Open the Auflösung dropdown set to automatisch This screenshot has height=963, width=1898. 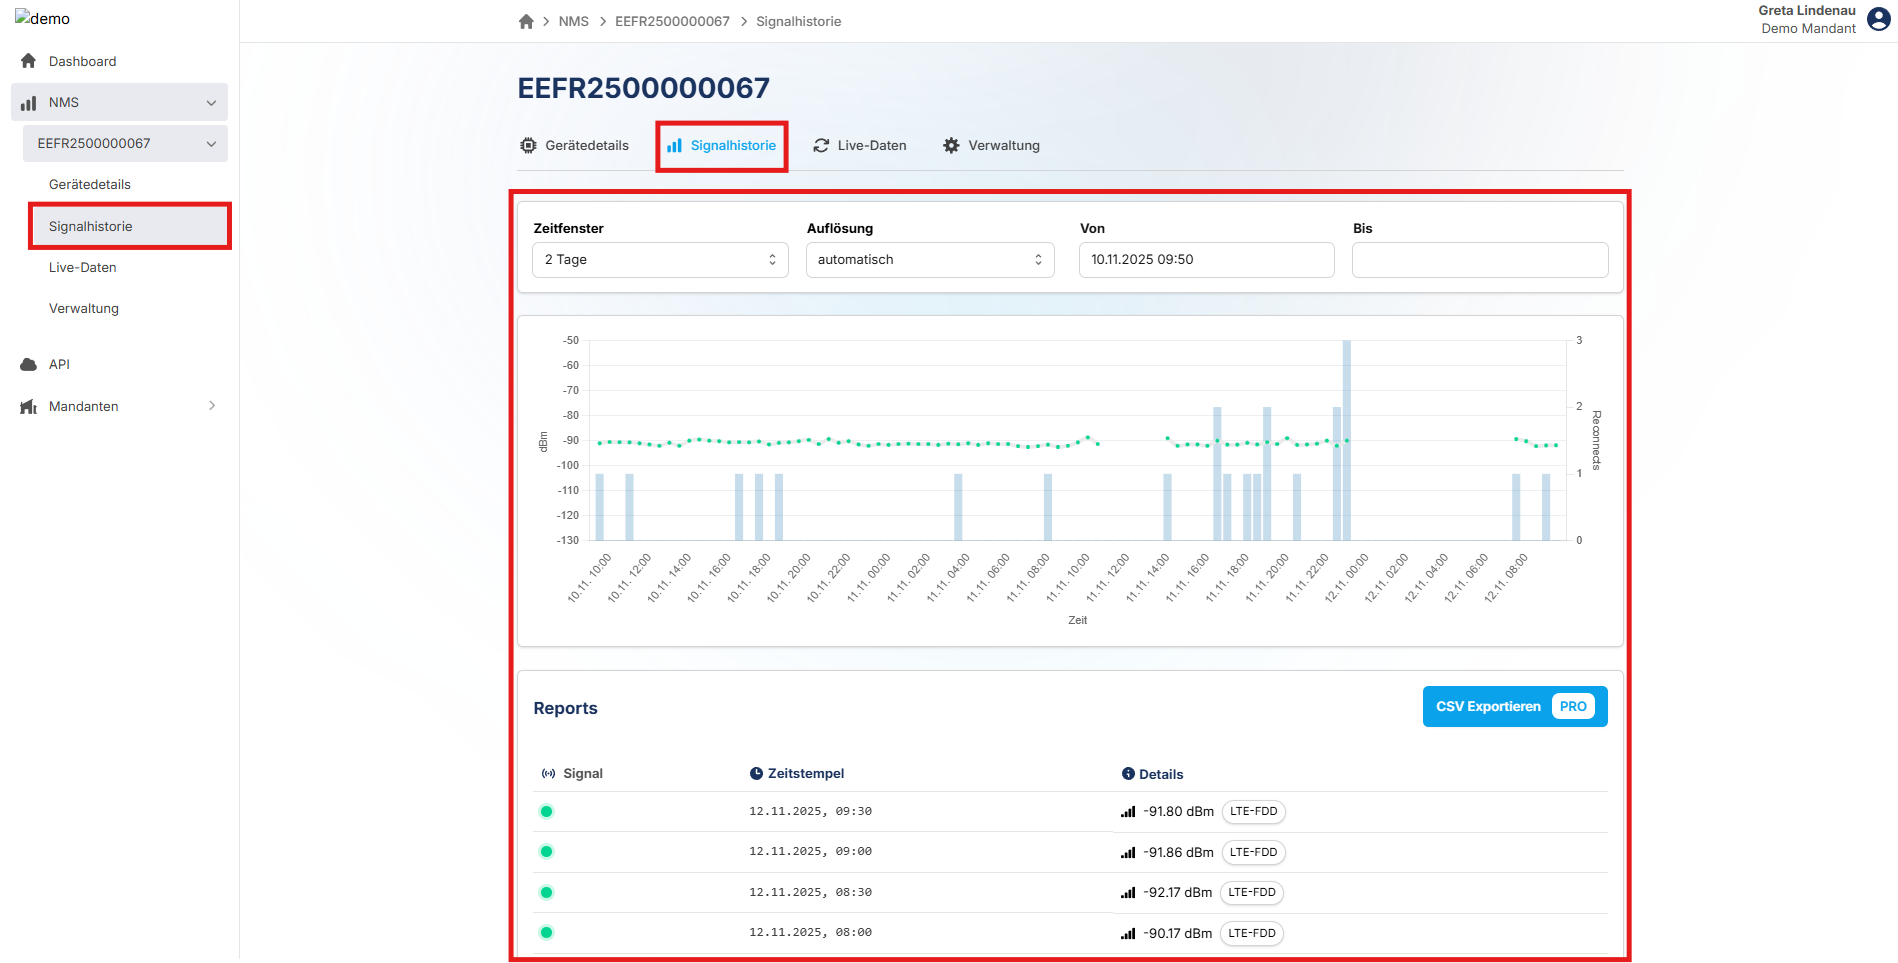(x=929, y=260)
